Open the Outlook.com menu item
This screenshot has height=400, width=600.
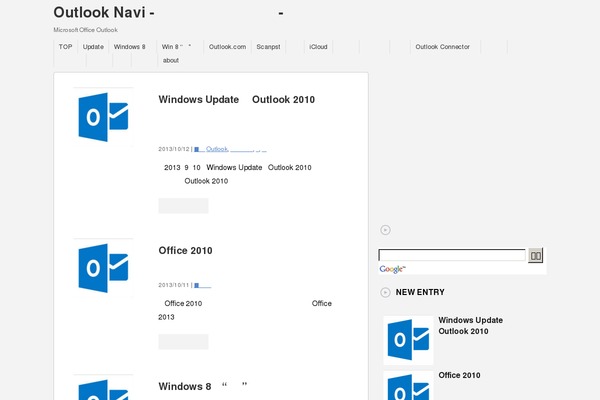227,47
